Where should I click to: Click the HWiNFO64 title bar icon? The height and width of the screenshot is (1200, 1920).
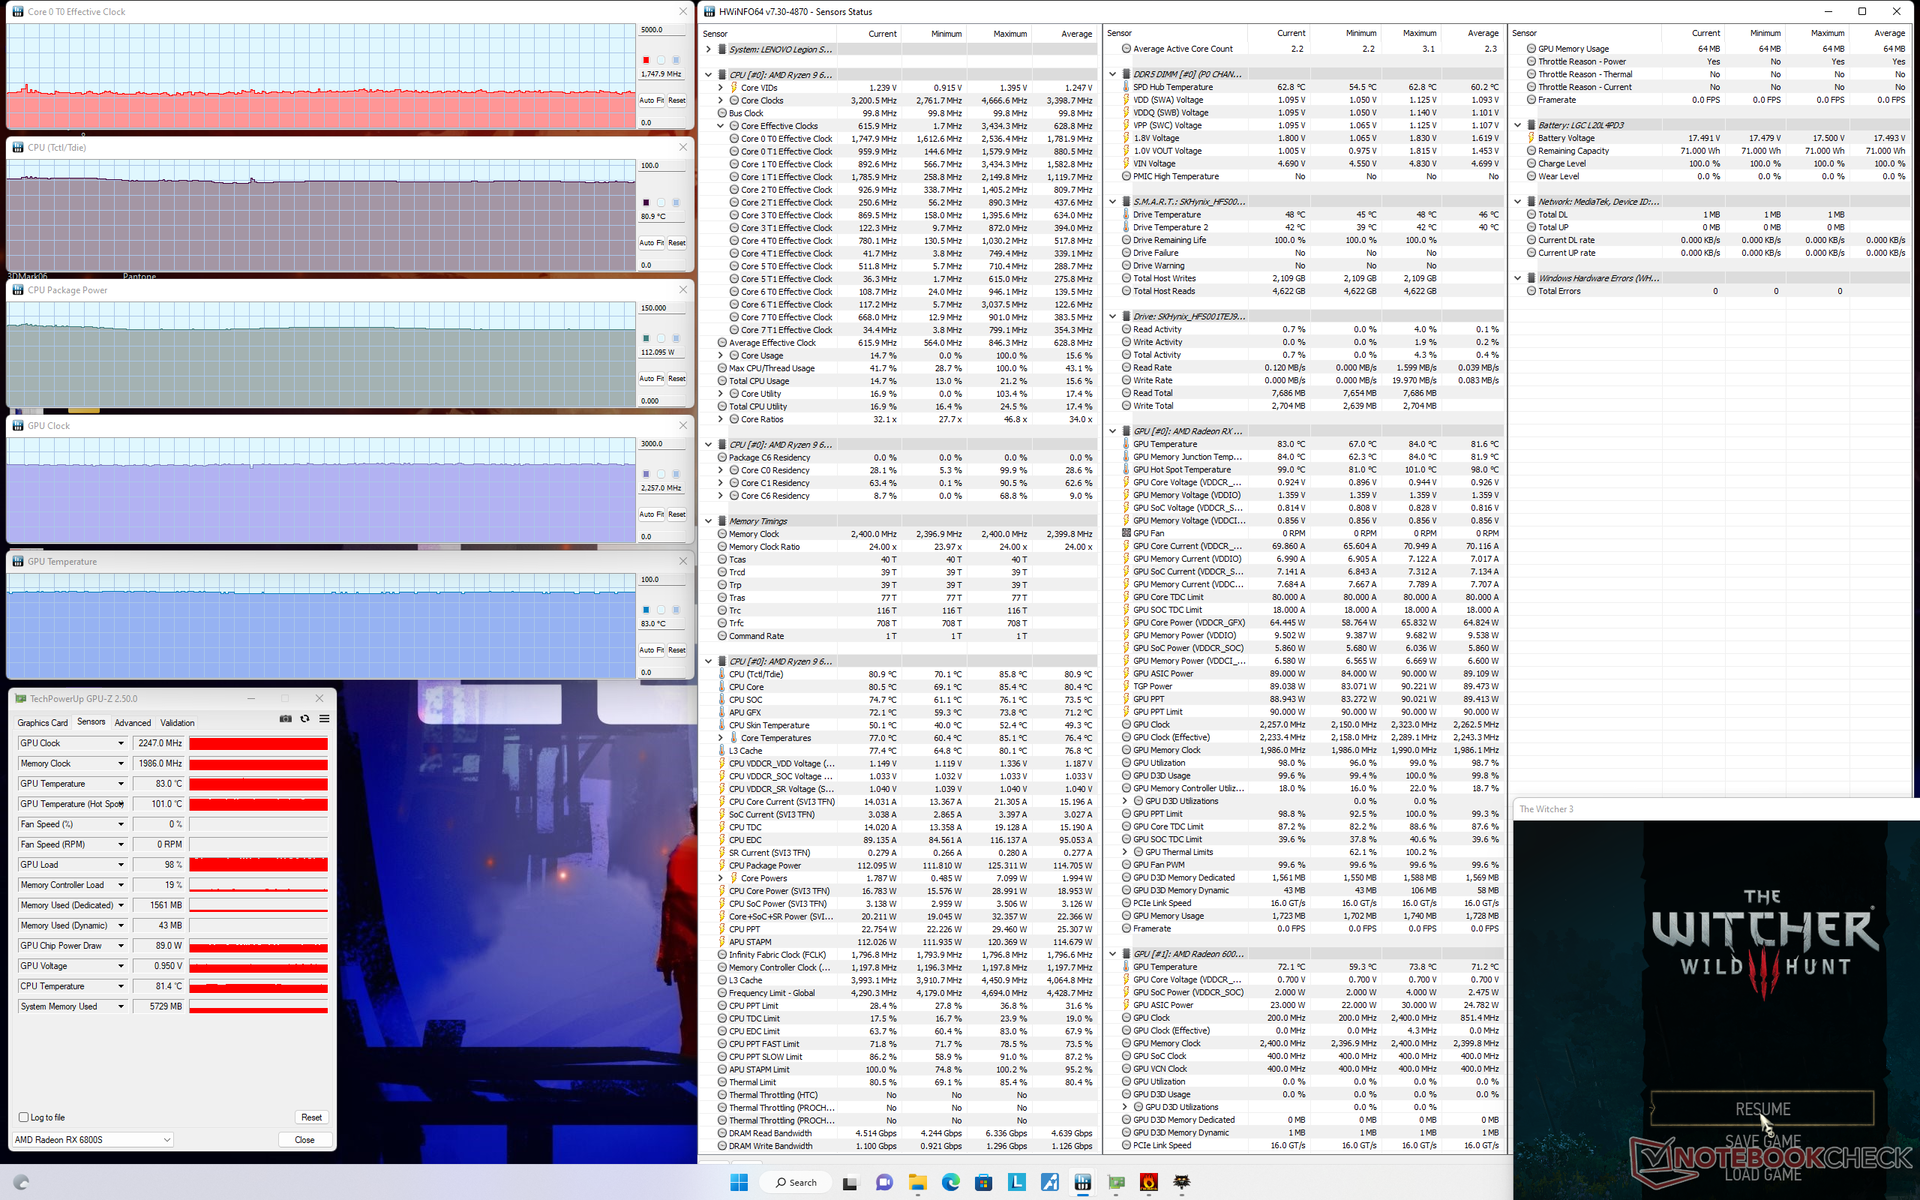tap(710, 12)
